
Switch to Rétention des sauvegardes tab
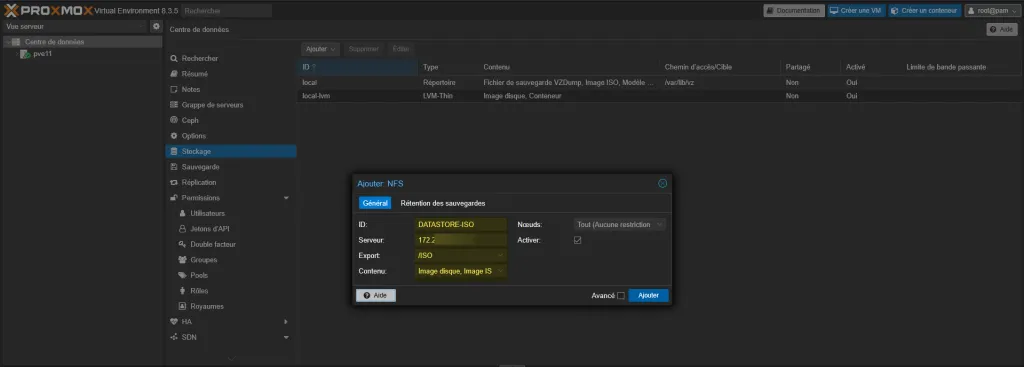(x=443, y=203)
